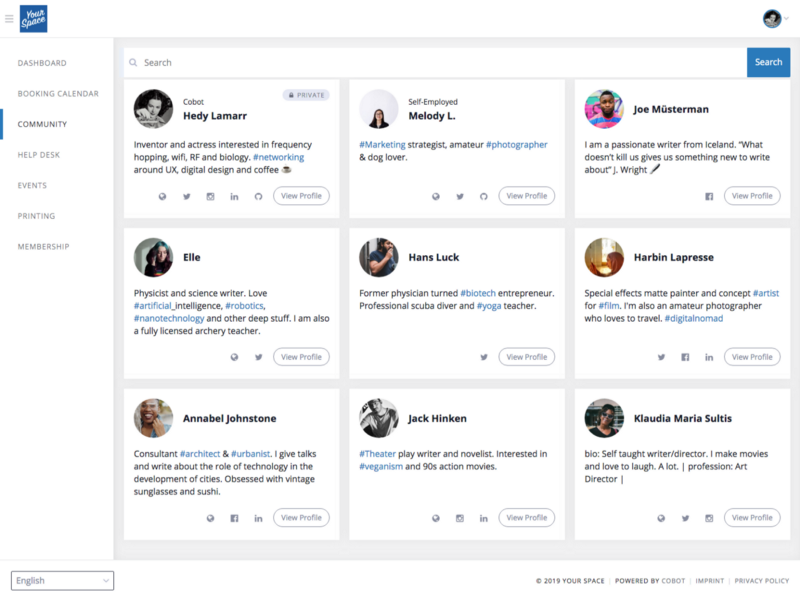Click the Your Space logo
The height and width of the screenshot is (601, 800).
[34, 19]
